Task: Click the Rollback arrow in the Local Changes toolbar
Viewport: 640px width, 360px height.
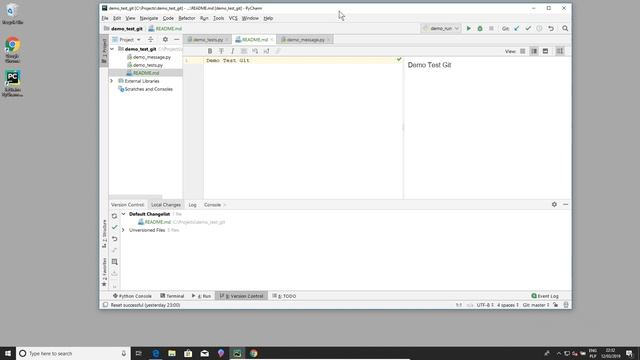Action: click(115, 239)
